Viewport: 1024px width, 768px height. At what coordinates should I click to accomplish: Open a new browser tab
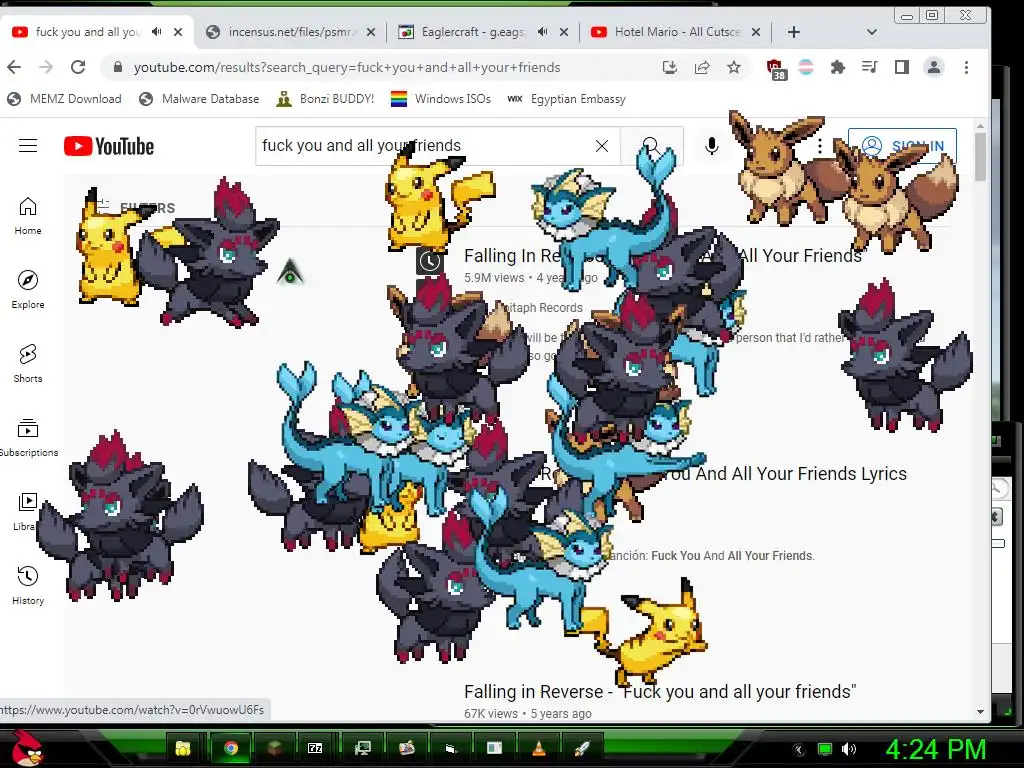coord(793,32)
